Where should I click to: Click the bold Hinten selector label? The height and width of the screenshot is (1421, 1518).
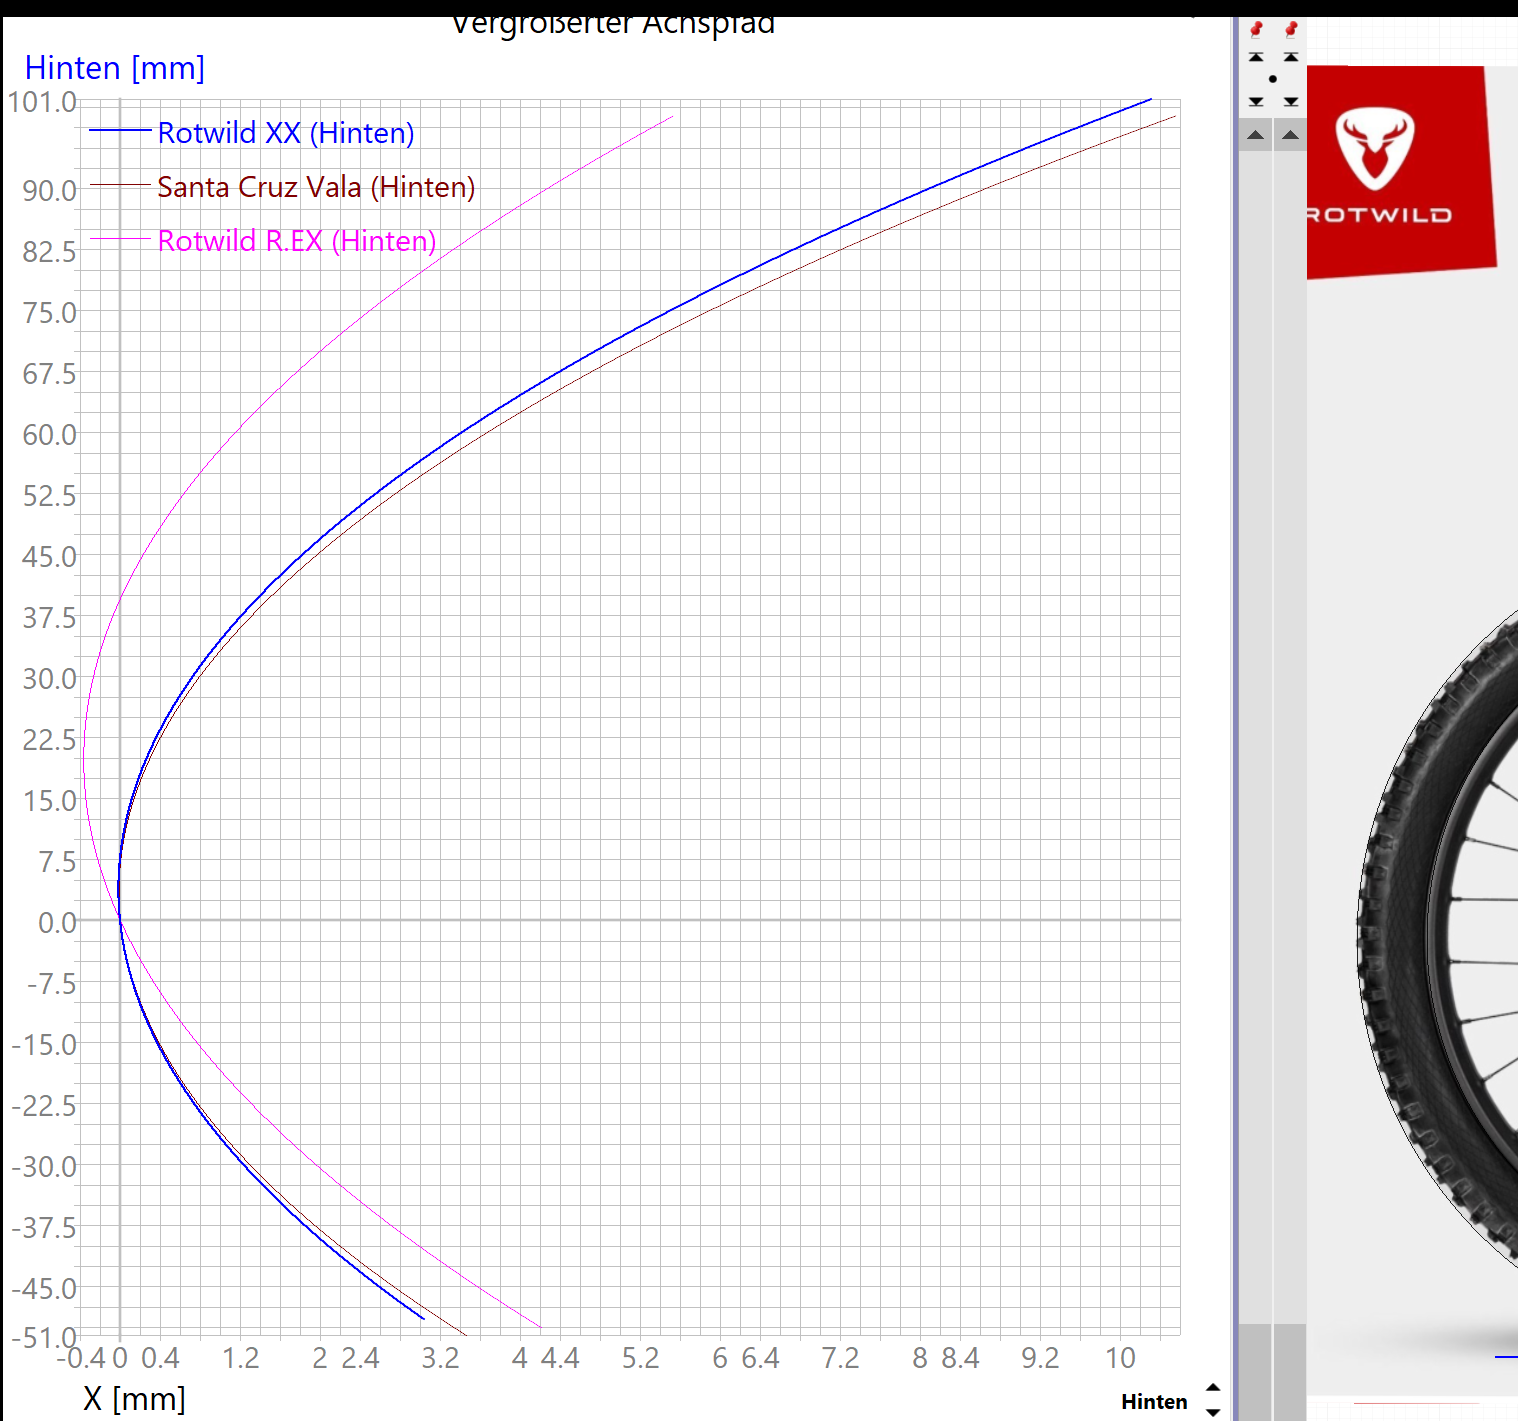click(x=1154, y=1402)
